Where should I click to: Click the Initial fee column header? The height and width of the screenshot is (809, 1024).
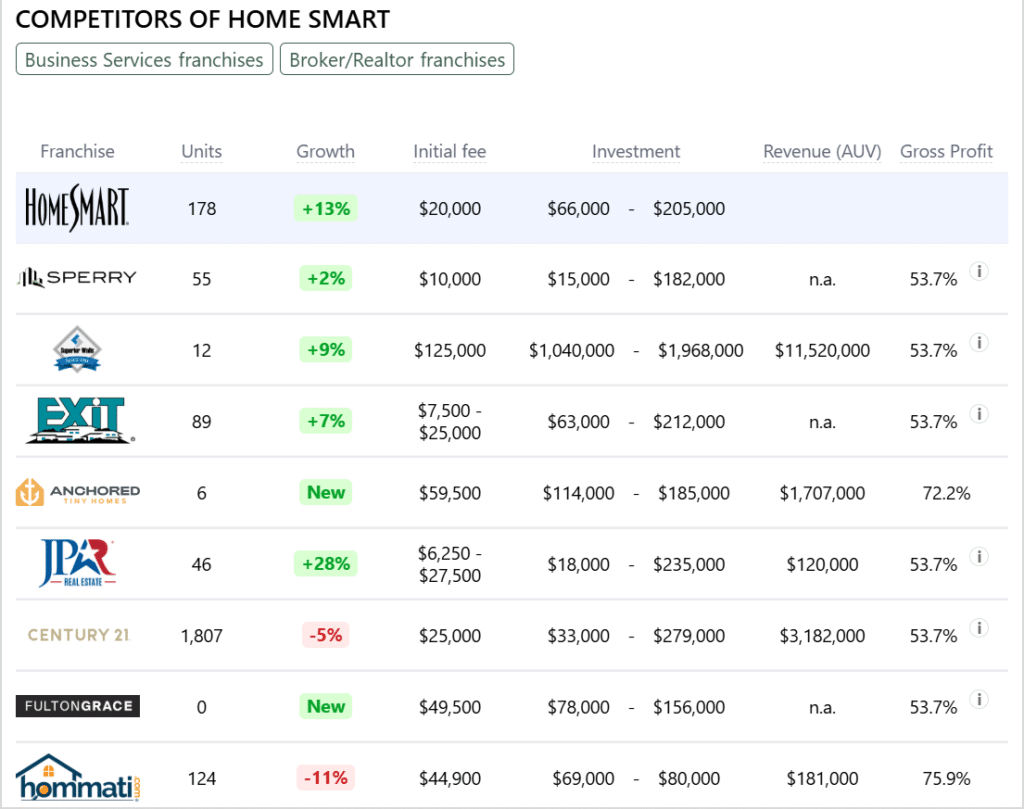[449, 151]
